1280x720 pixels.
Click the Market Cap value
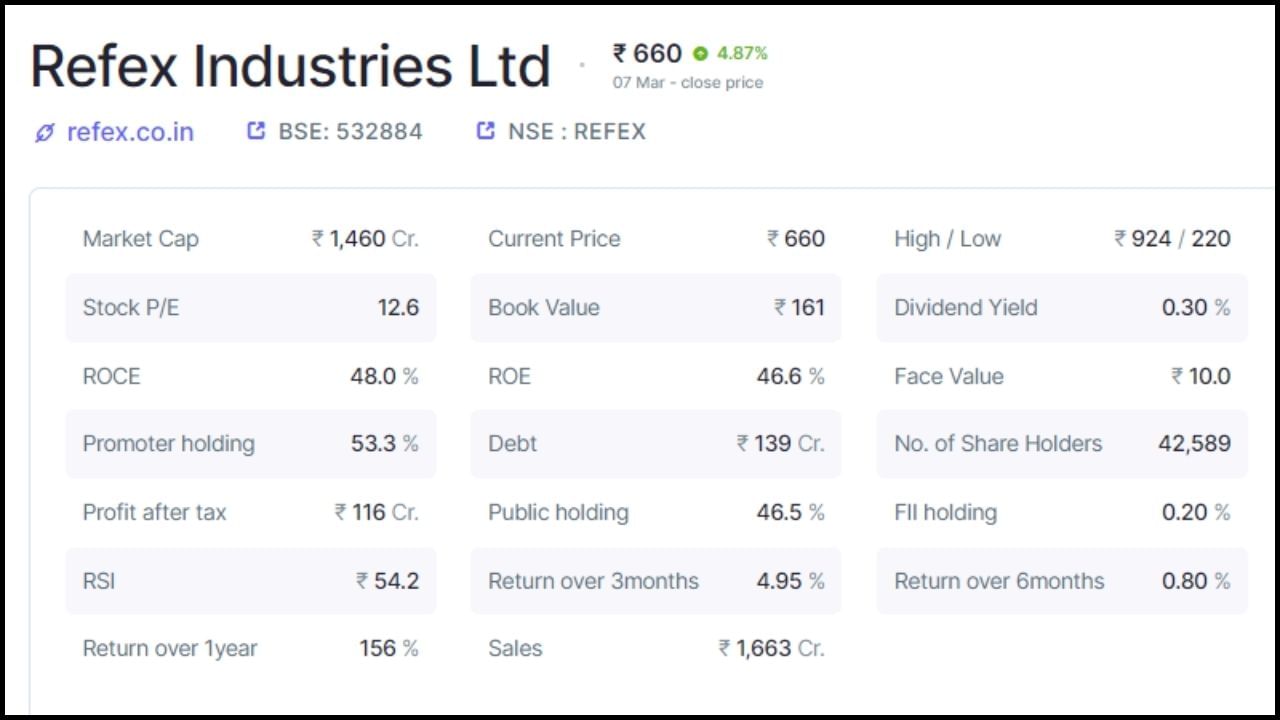pyautogui.click(x=365, y=239)
